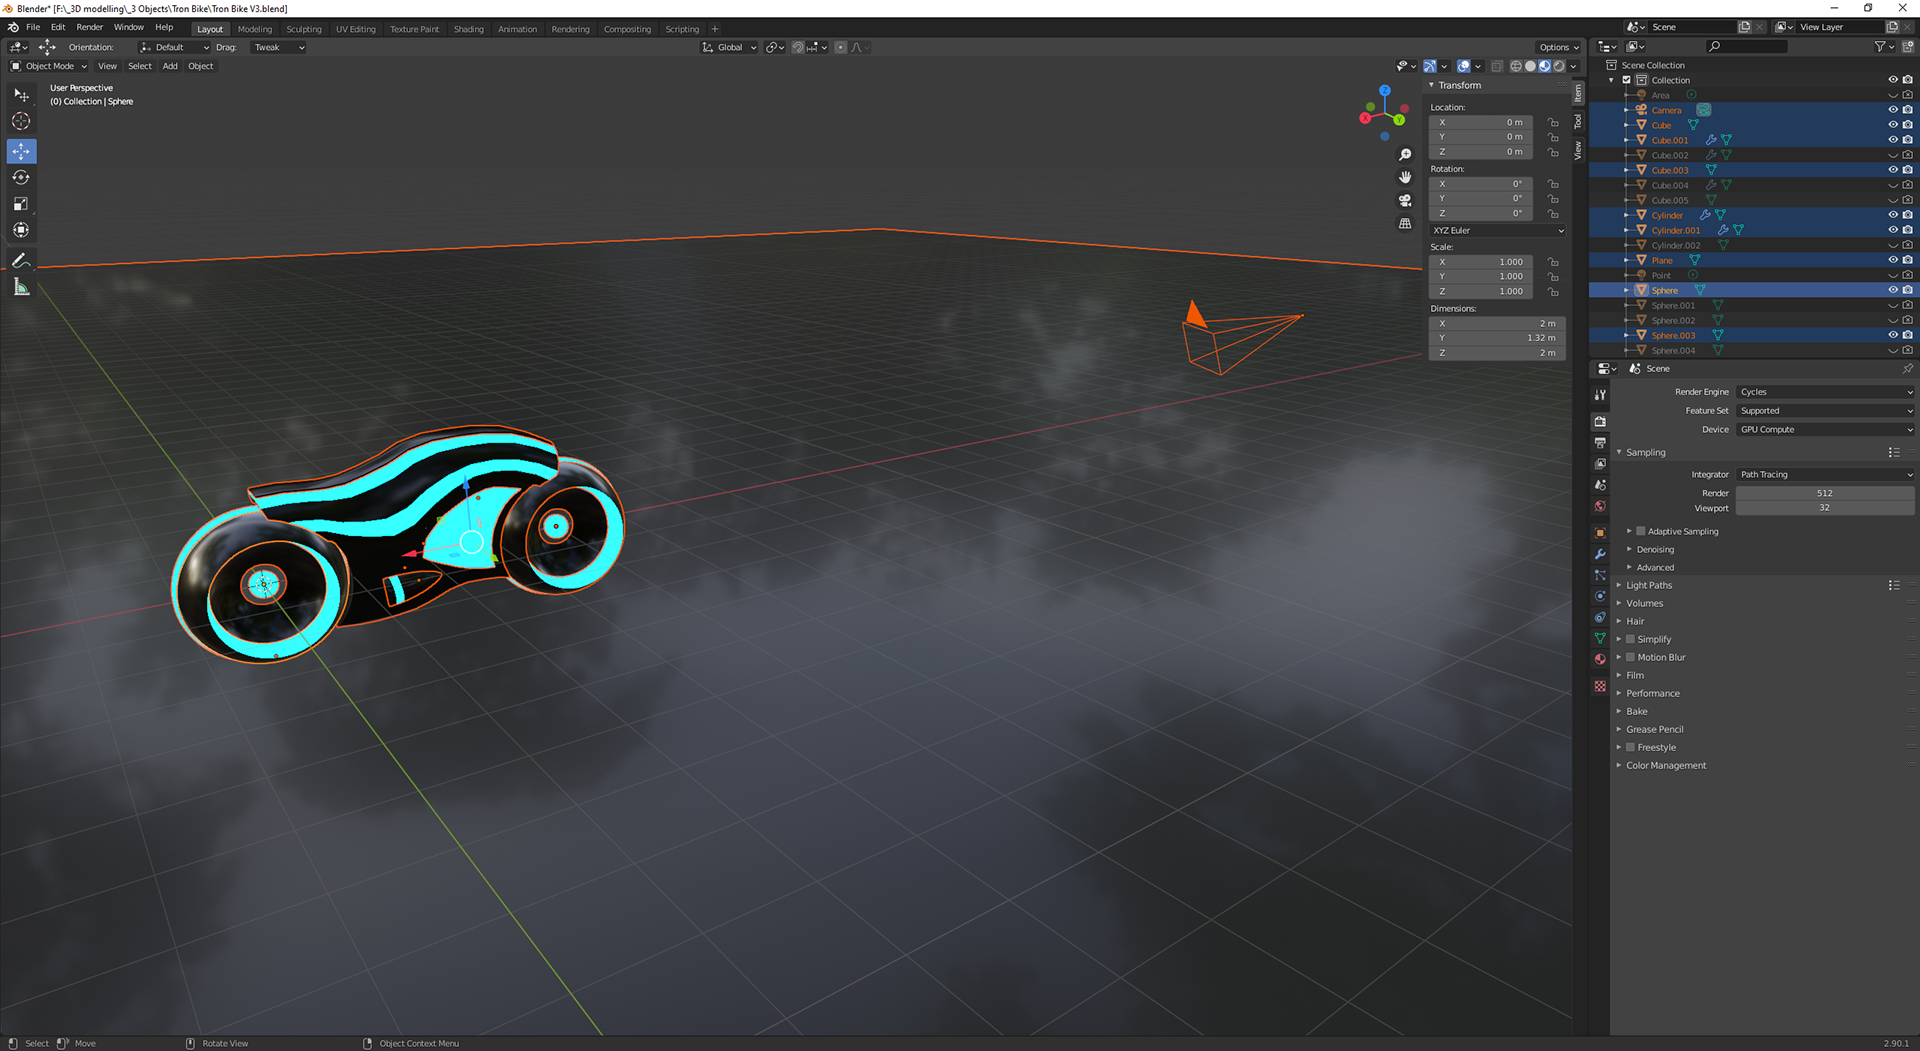Image resolution: width=1920 pixels, height=1051 pixels.
Task: Open the Global transform orientation dropdown
Action: click(x=729, y=47)
